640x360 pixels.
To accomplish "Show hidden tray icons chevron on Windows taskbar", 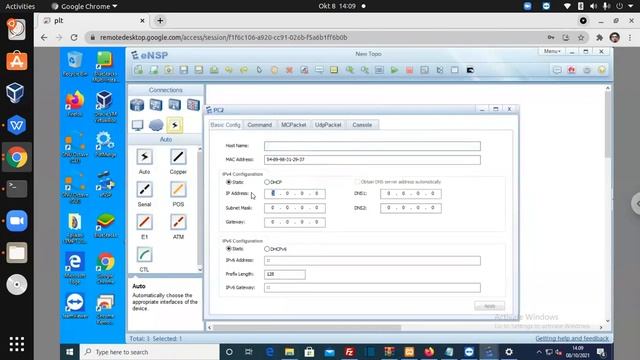I will 538,352.
